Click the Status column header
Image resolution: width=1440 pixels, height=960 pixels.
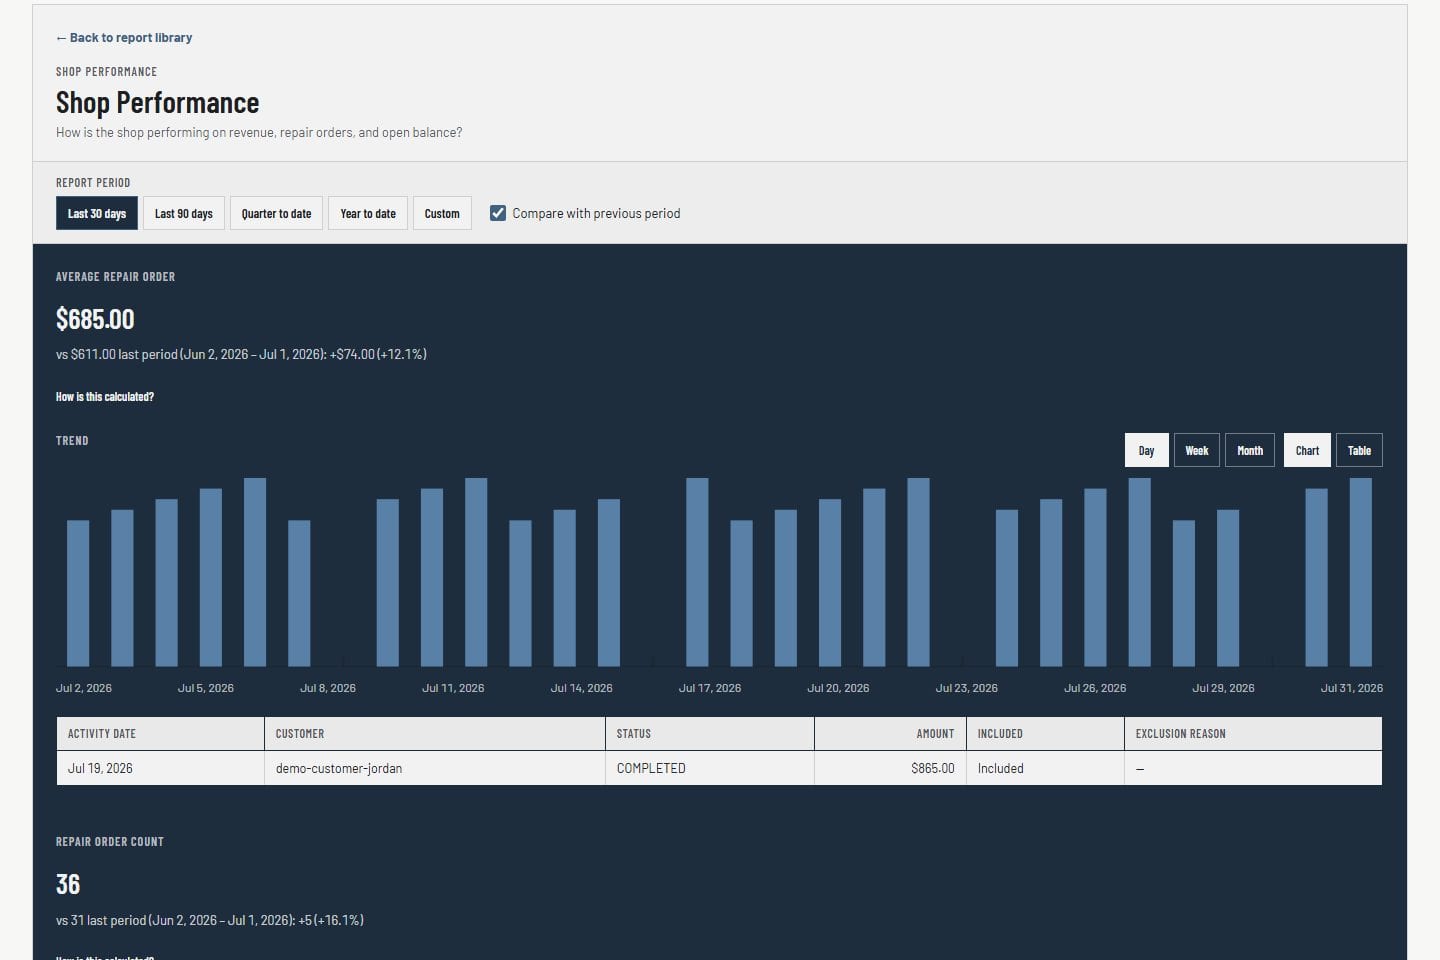(x=710, y=734)
